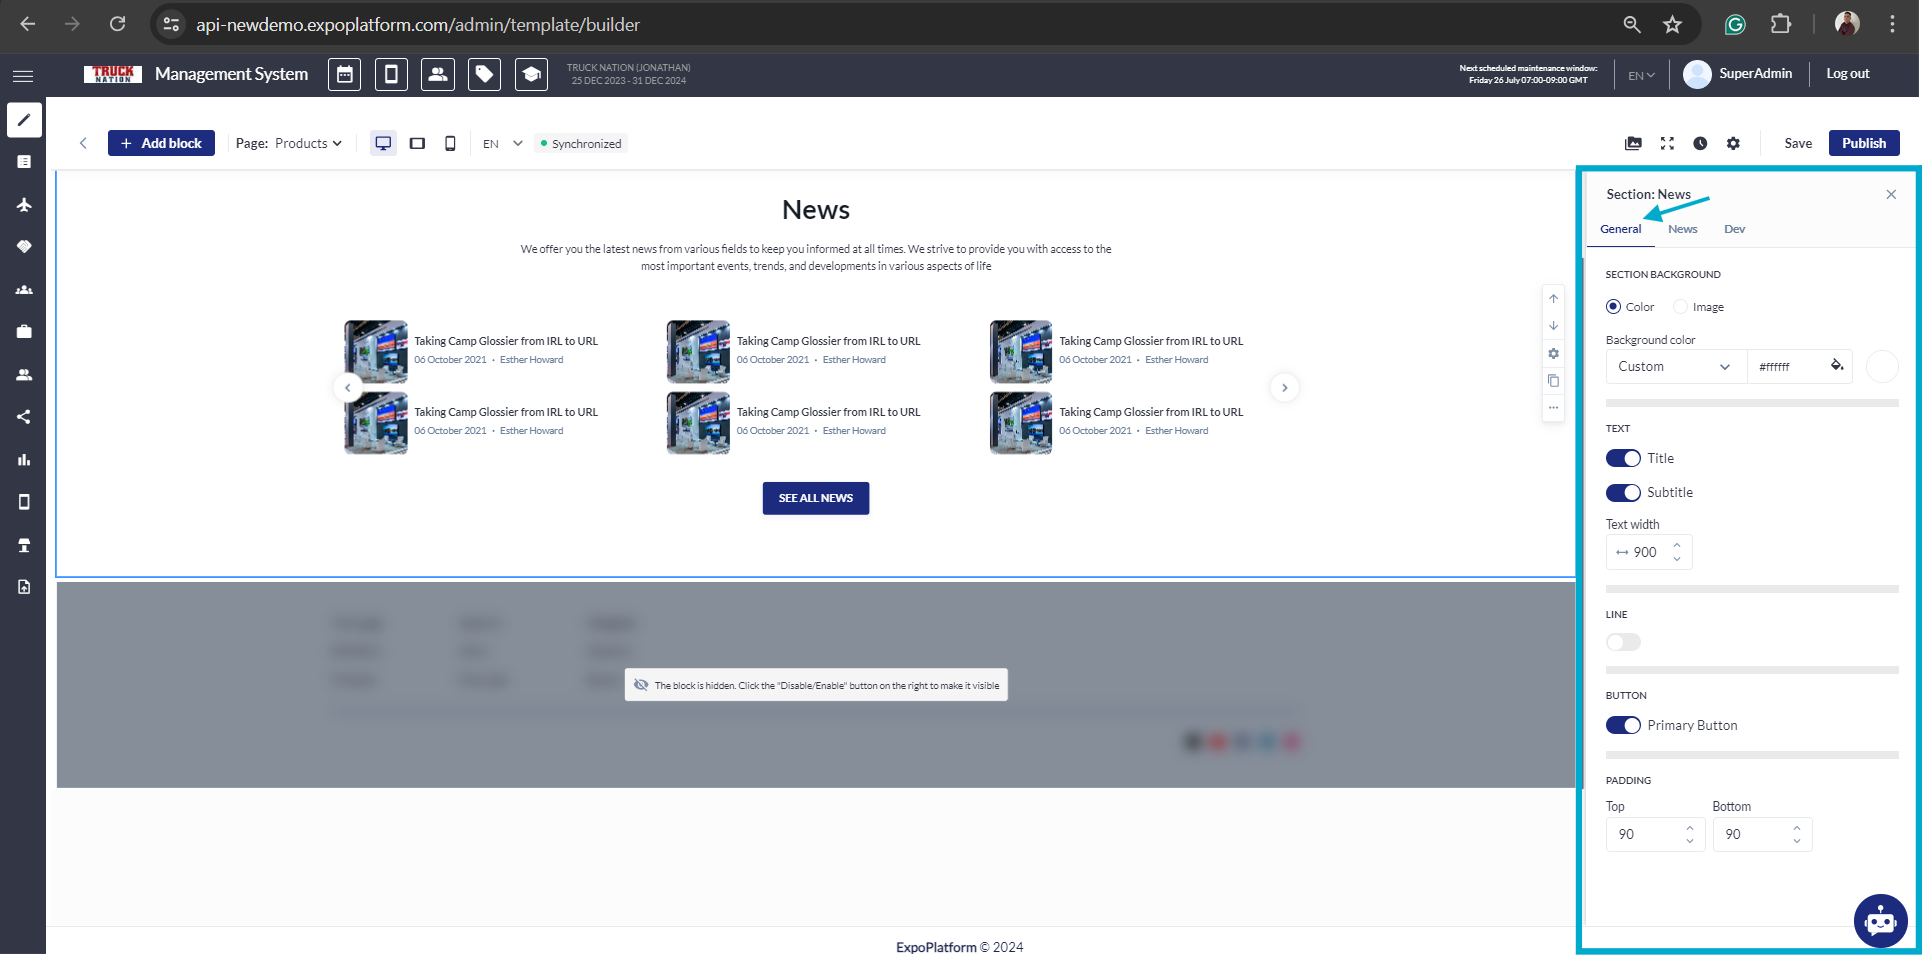Viewport: 1923px width, 955px height.
Task: Switch to the News tab
Action: pyautogui.click(x=1682, y=229)
